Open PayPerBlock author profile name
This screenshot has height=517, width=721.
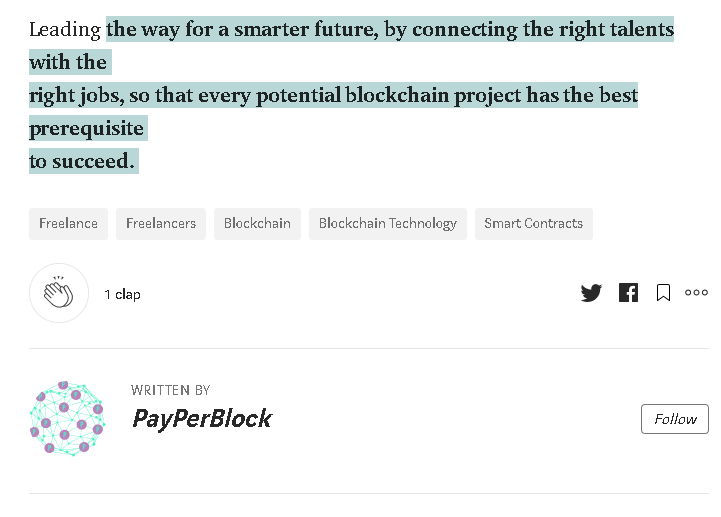pos(202,419)
